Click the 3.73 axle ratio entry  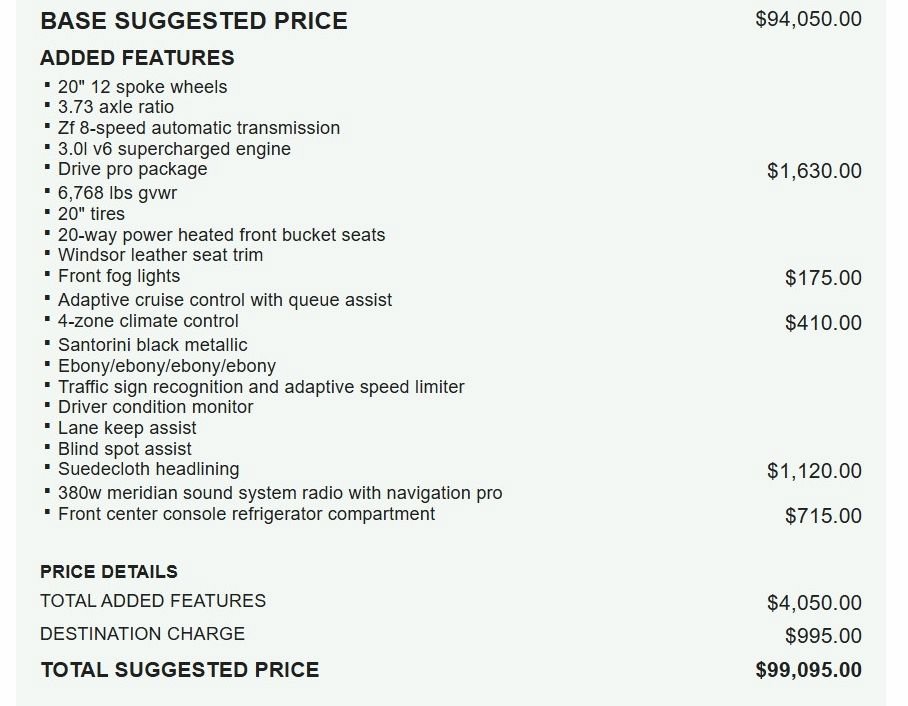(x=116, y=107)
